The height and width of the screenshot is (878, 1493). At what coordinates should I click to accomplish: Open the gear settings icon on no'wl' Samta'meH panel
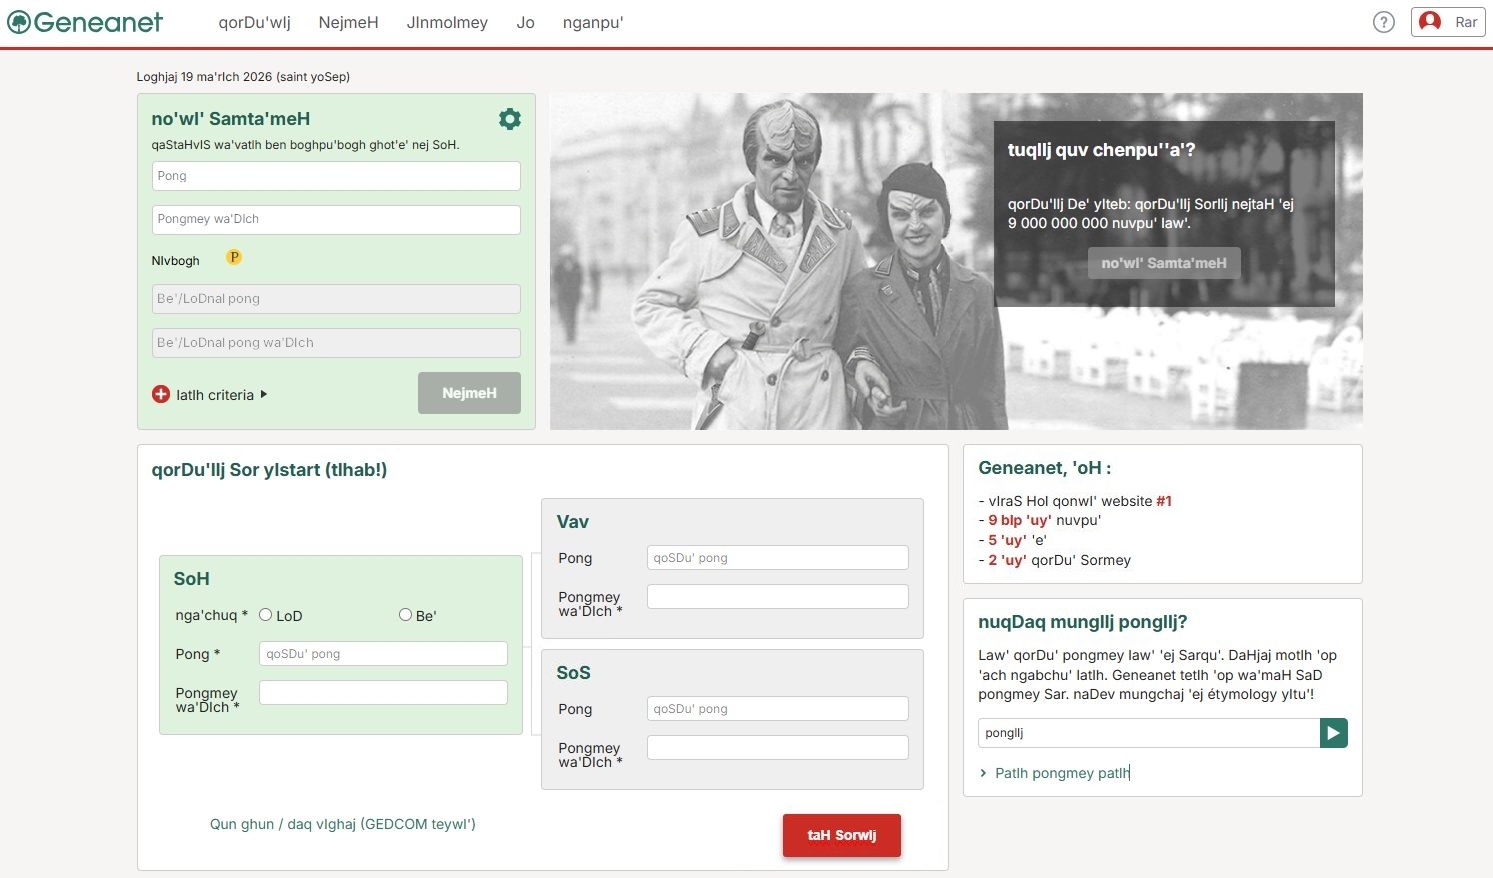[510, 118]
